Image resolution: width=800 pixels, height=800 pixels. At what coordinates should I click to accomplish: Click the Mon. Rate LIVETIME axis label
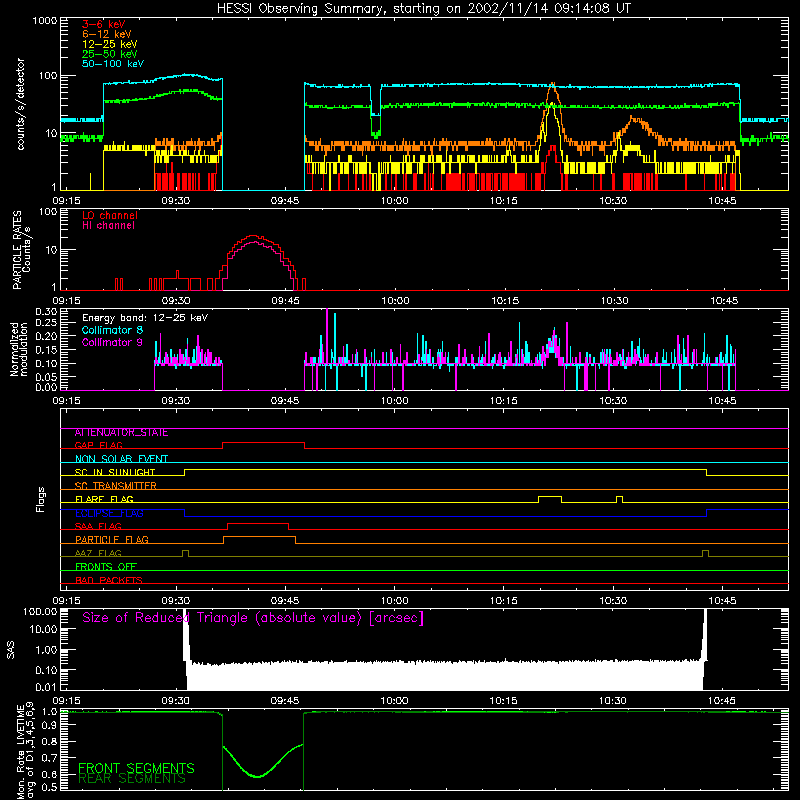[x=26, y=751]
